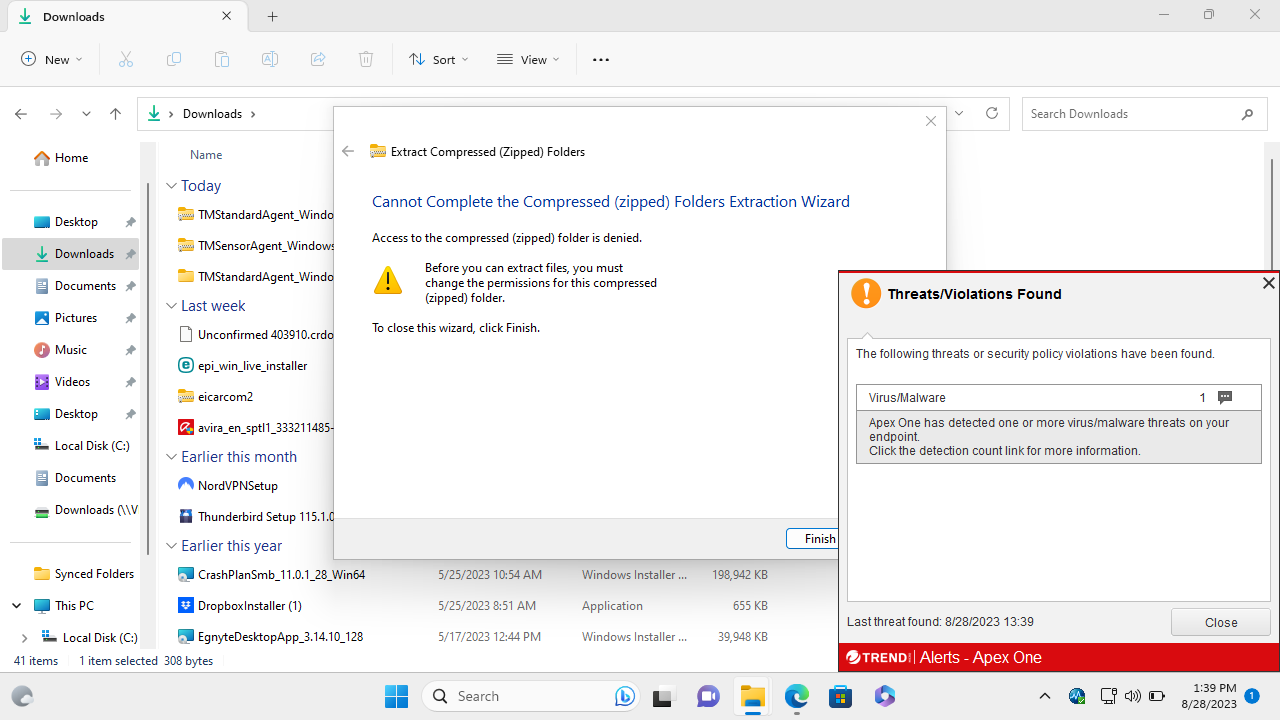Image resolution: width=1280 pixels, height=720 pixels.
Task: Select the NordVPNSetup file
Action: click(238, 486)
